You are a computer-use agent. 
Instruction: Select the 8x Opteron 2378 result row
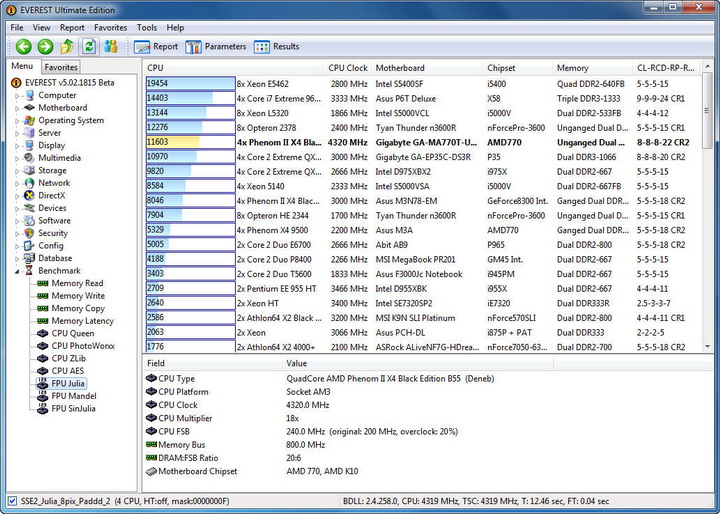(x=422, y=128)
